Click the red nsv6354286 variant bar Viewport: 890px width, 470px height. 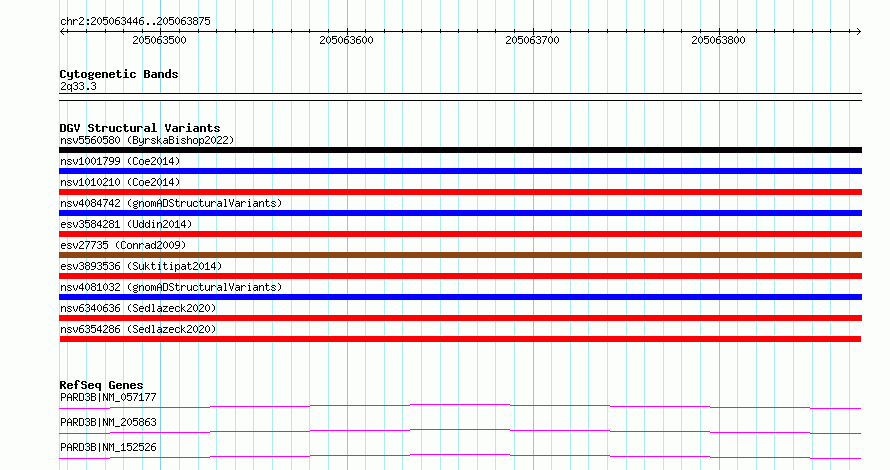pyautogui.click(x=460, y=339)
